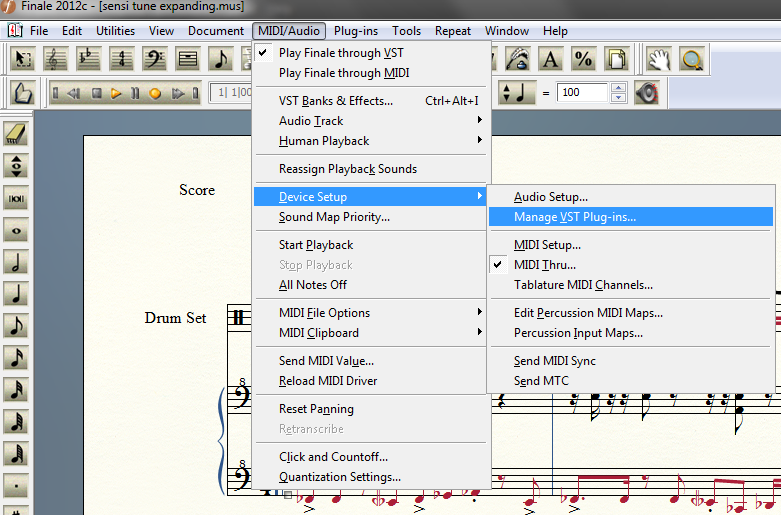Viewport: 781px width, 515px height.
Task: Select the bass clef Staff tool icon
Action: [154, 60]
